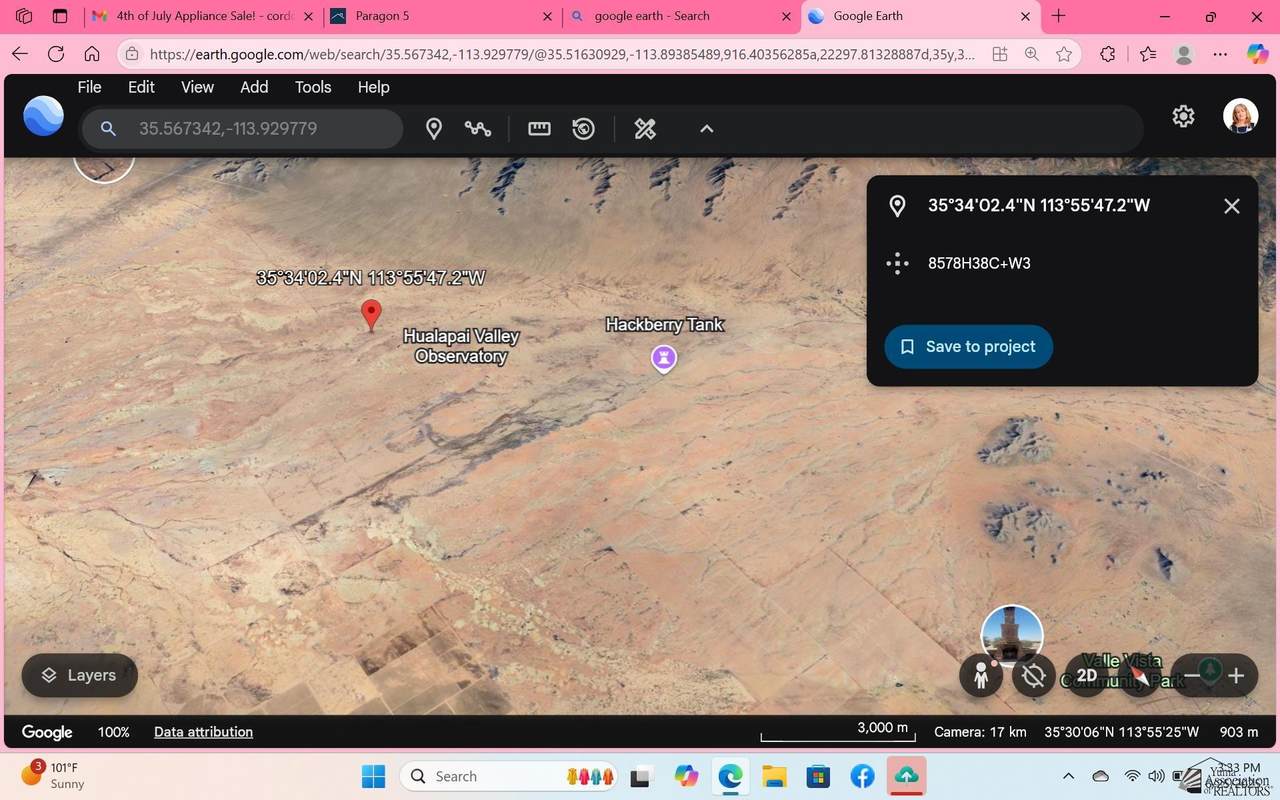Toggle the 2D view button
Image resolution: width=1280 pixels, height=800 pixels.
pyautogui.click(x=1087, y=676)
